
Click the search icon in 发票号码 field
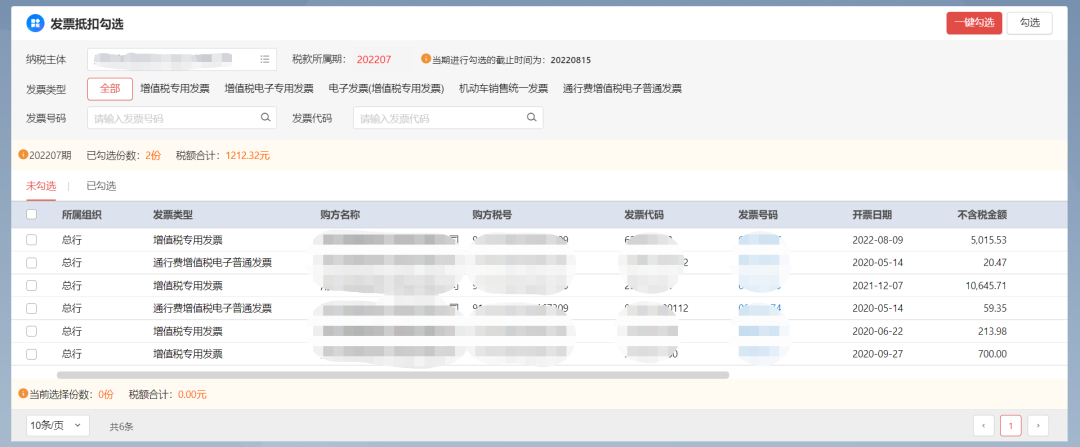(265, 118)
